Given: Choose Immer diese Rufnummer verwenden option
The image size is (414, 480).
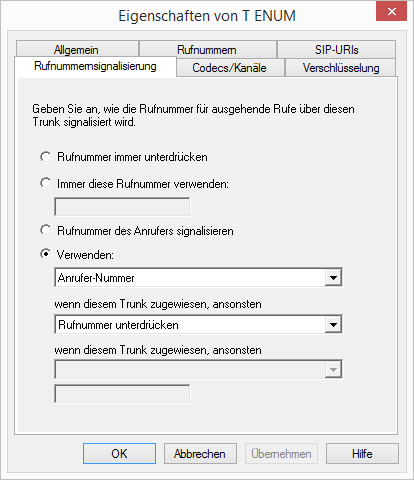Looking at the screenshot, I should click(46, 183).
